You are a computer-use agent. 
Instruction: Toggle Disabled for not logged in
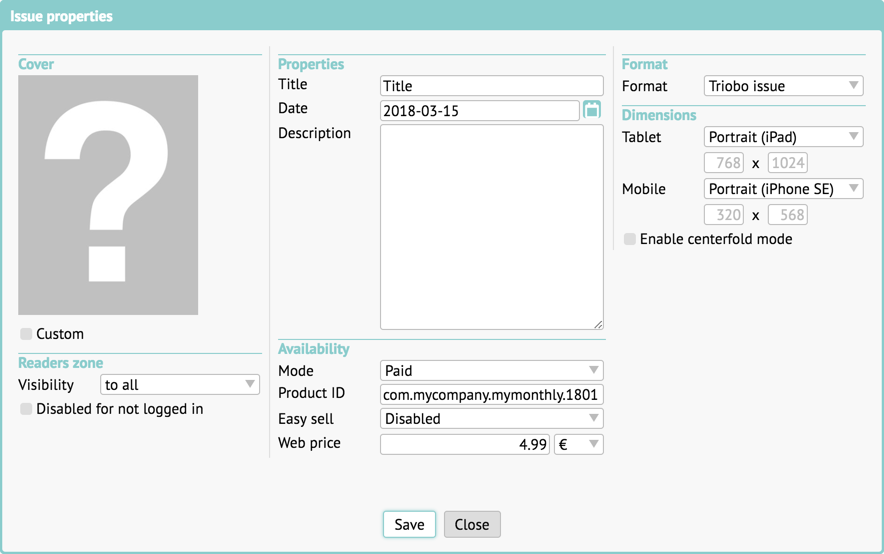26,409
